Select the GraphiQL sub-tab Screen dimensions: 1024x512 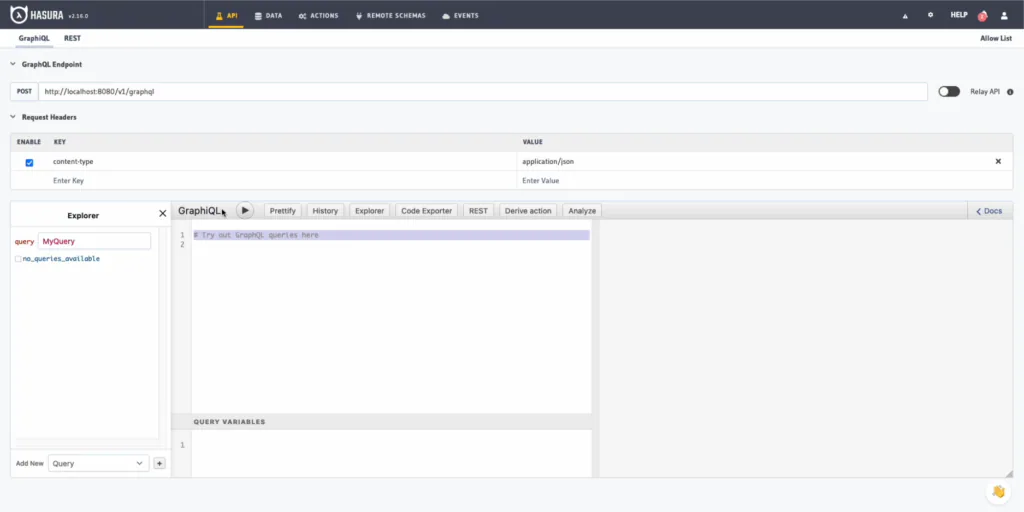(x=34, y=39)
